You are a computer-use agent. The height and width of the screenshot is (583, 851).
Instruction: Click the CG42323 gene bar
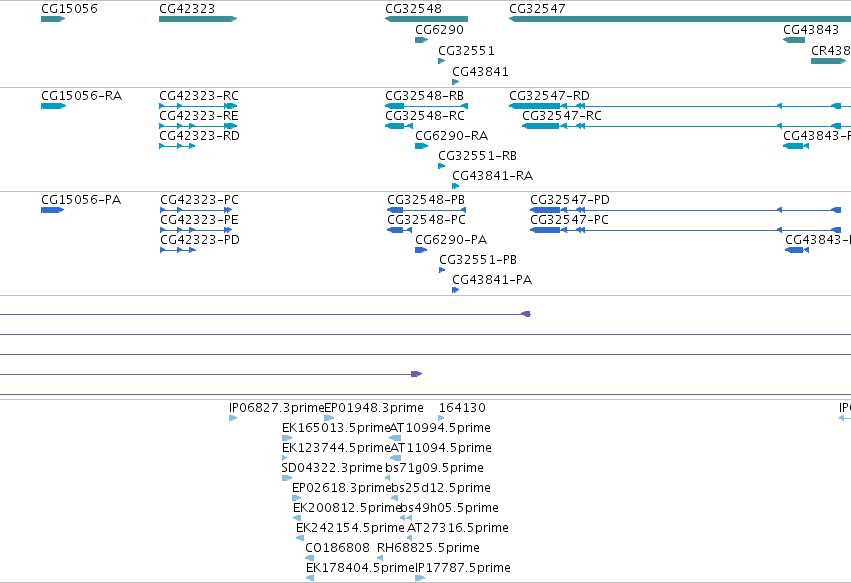click(198, 19)
